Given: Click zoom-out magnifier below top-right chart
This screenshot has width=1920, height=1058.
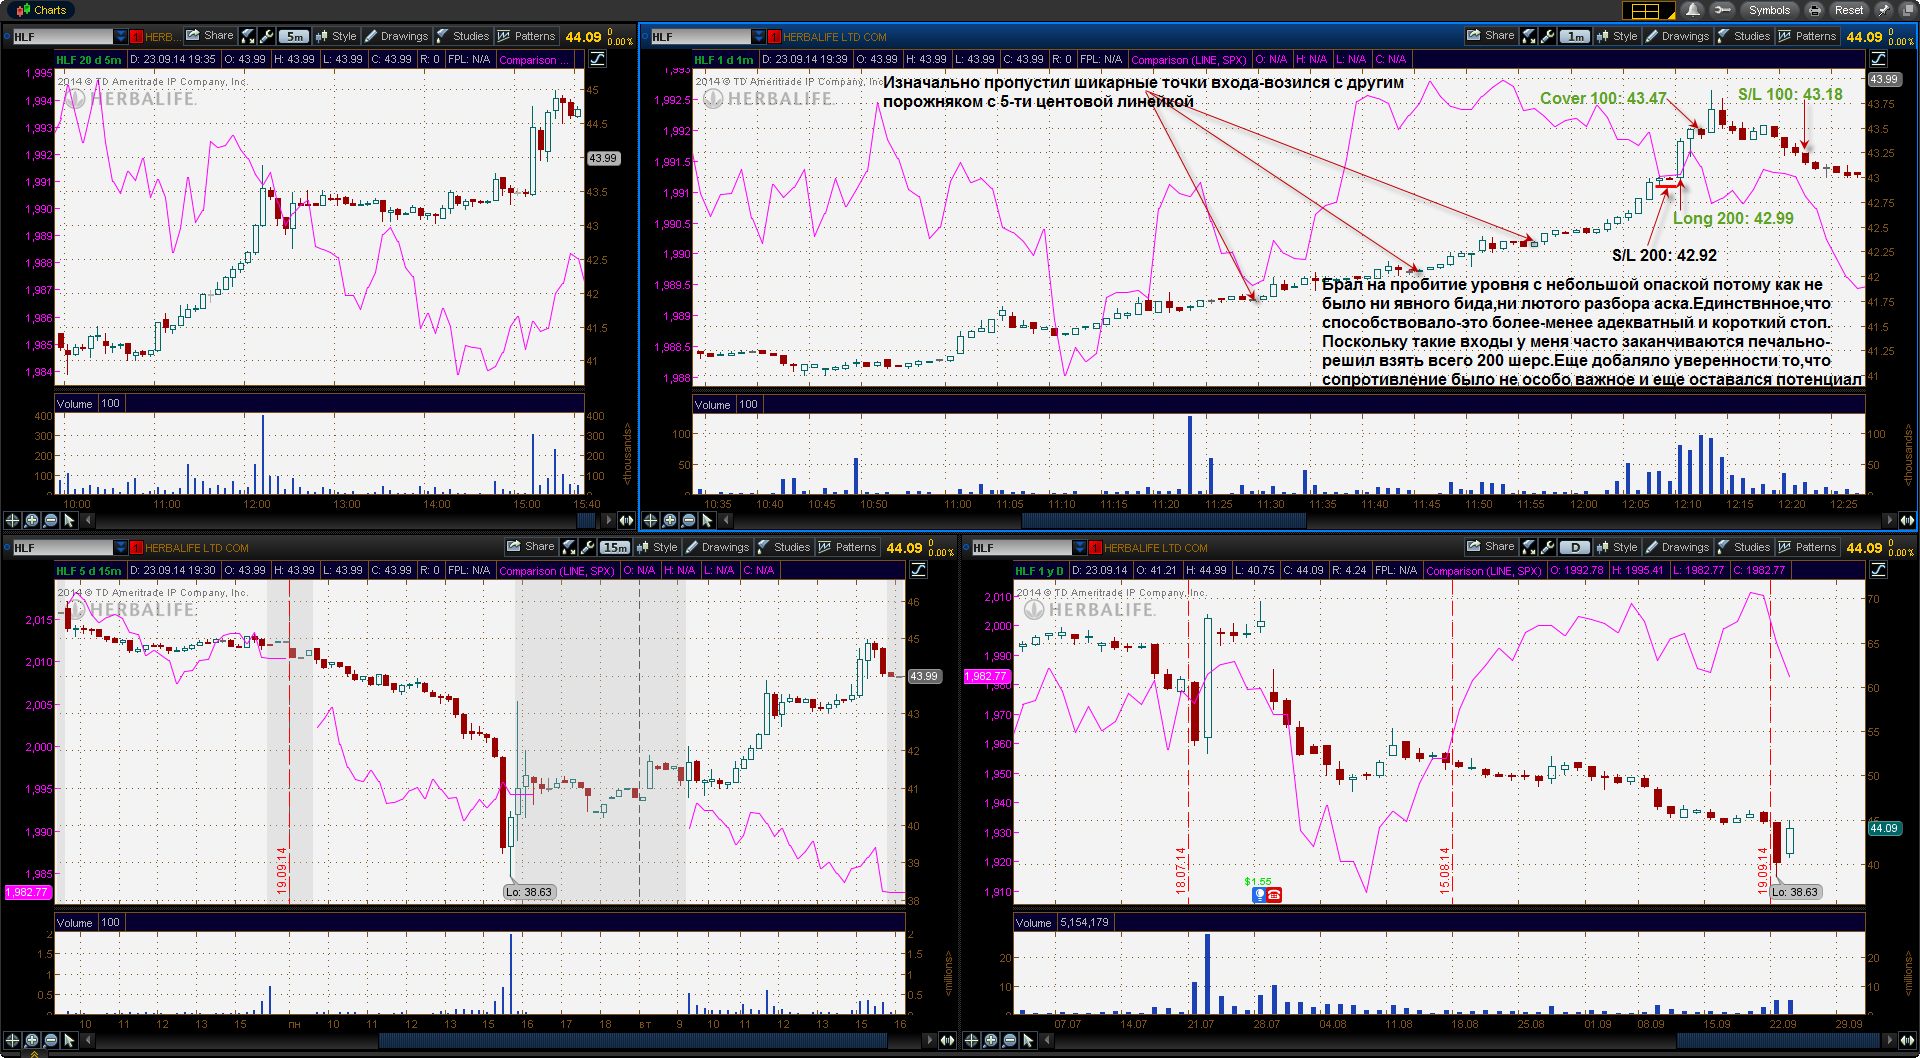Looking at the screenshot, I should click(x=688, y=520).
